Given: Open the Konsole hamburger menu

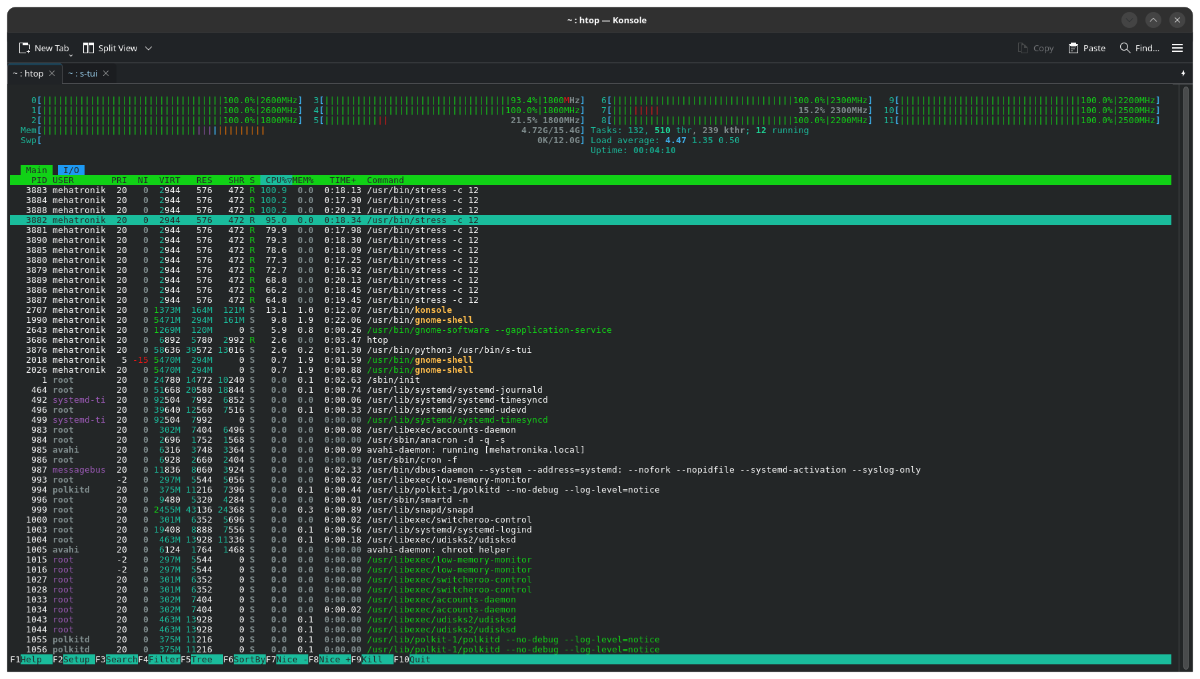Looking at the screenshot, I should [1178, 48].
